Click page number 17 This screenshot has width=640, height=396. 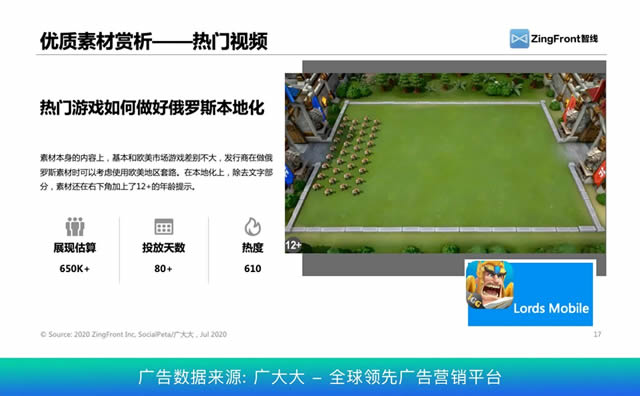[597, 334]
